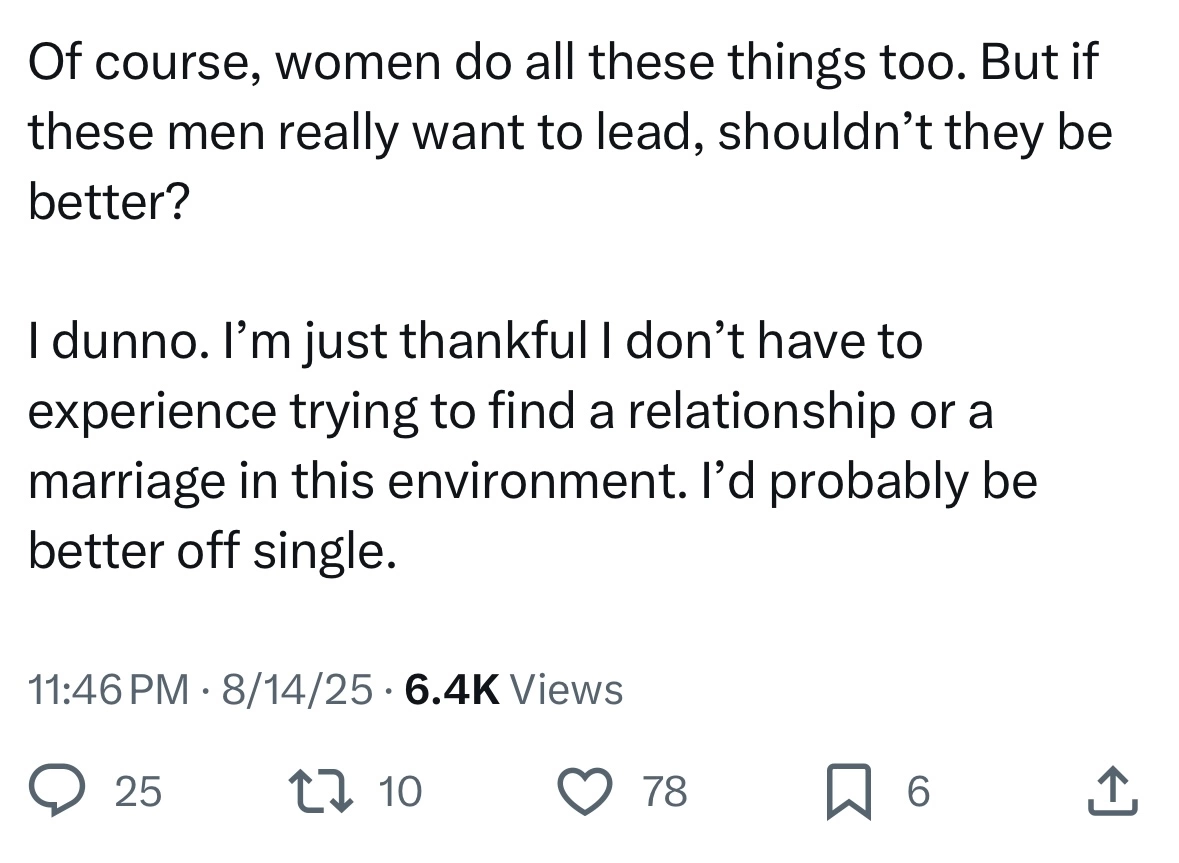Click the line 'marriage in this environment'
The height and width of the screenshot is (863, 1179).
pyautogui.click(x=532, y=482)
